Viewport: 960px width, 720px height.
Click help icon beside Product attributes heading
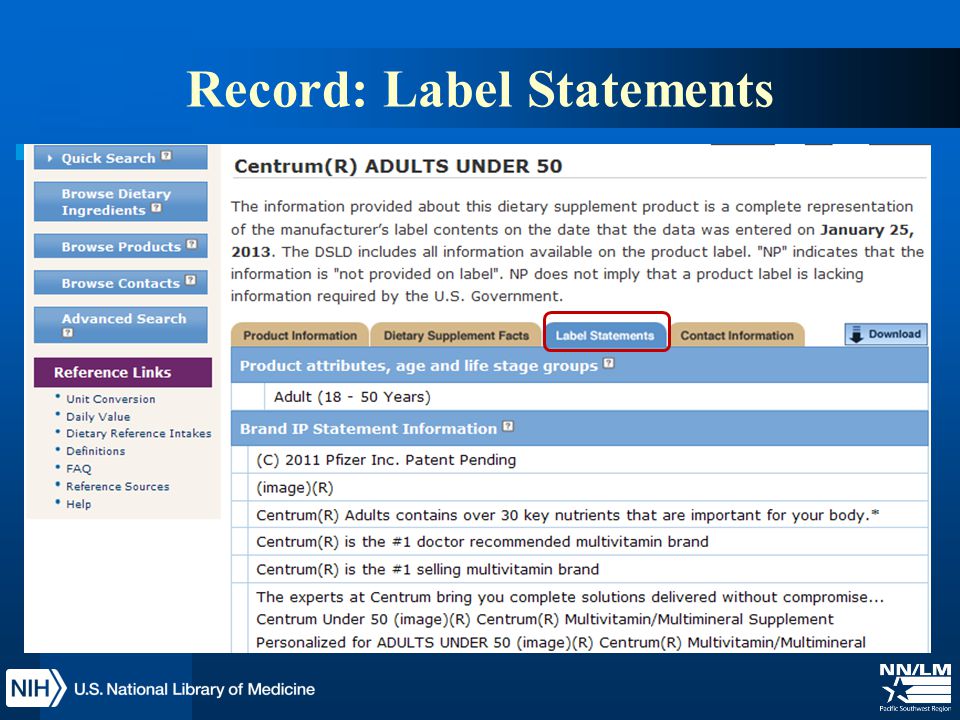point(609,363)
